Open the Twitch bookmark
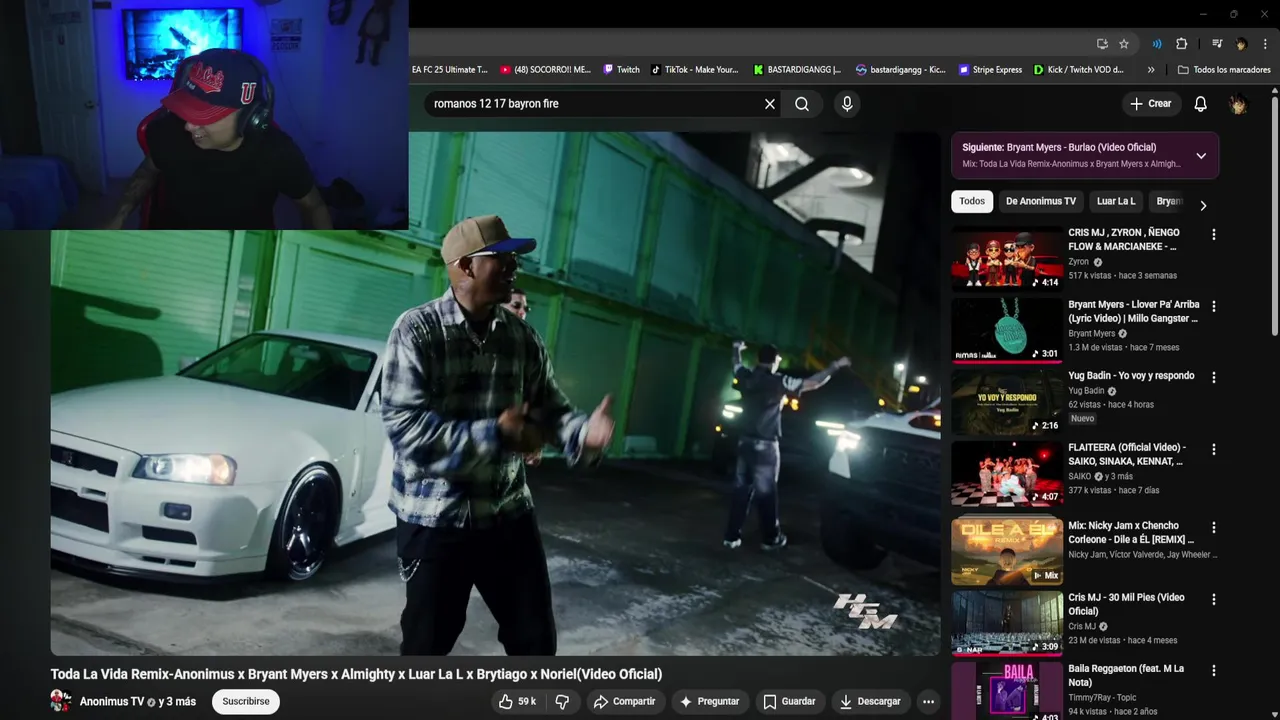The width and height of the screenshot is (1280, 720). [621, 70]
